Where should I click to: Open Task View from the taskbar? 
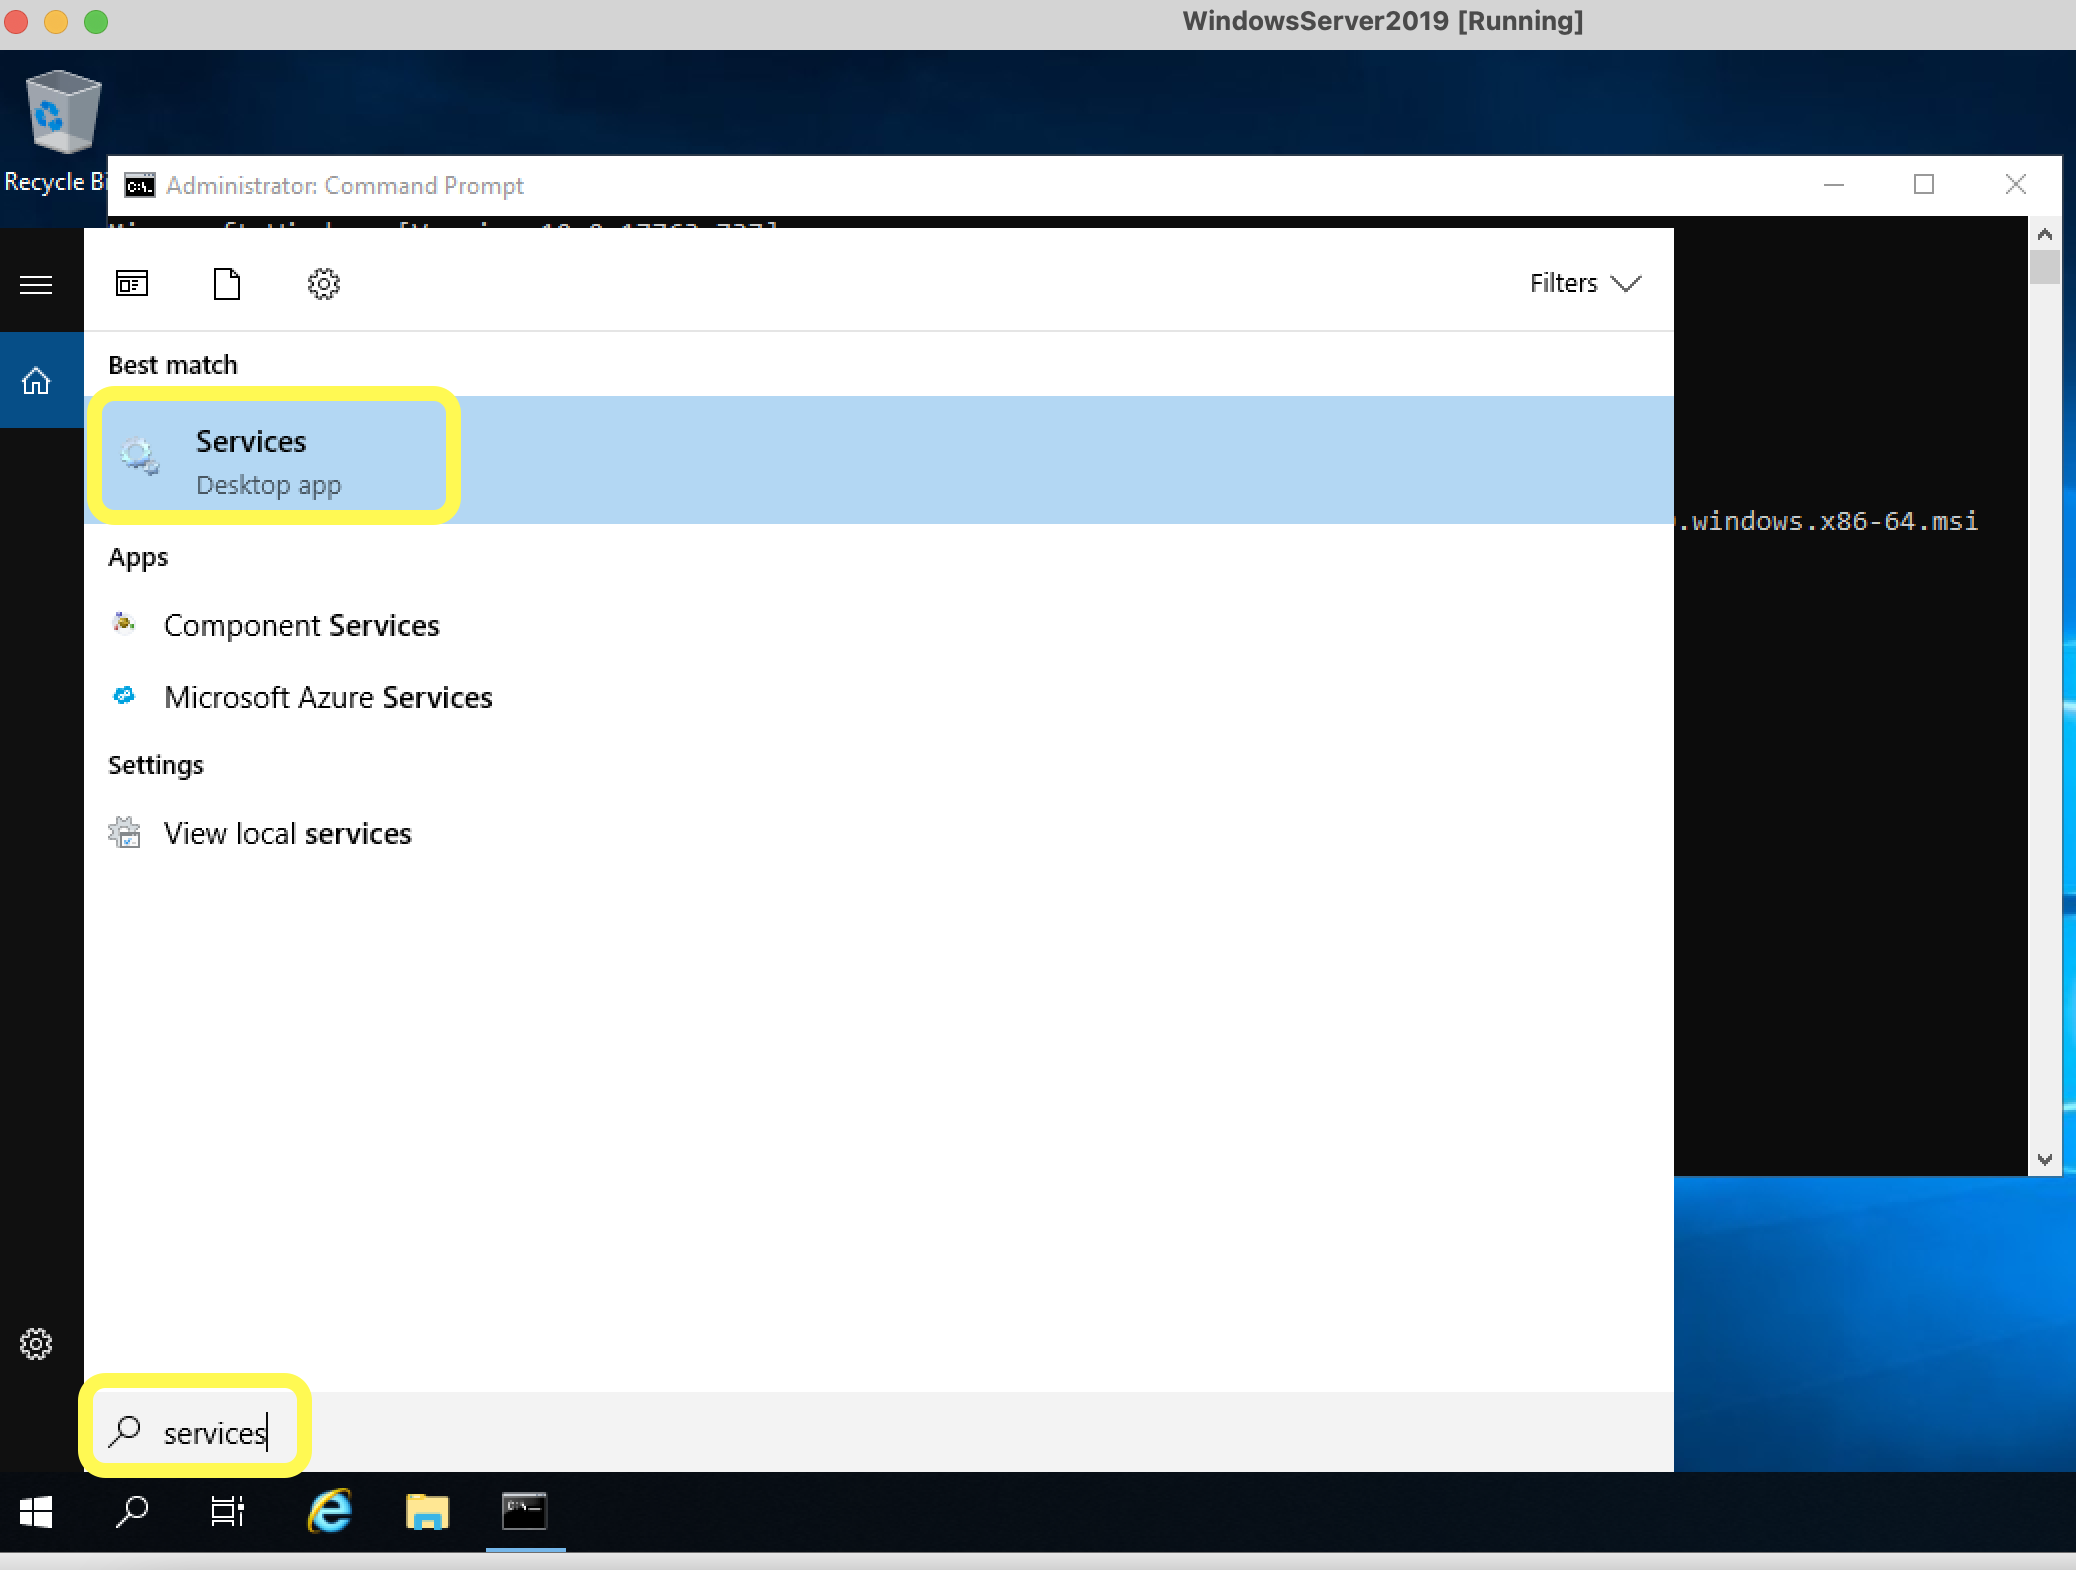[x=228, y=1512]
